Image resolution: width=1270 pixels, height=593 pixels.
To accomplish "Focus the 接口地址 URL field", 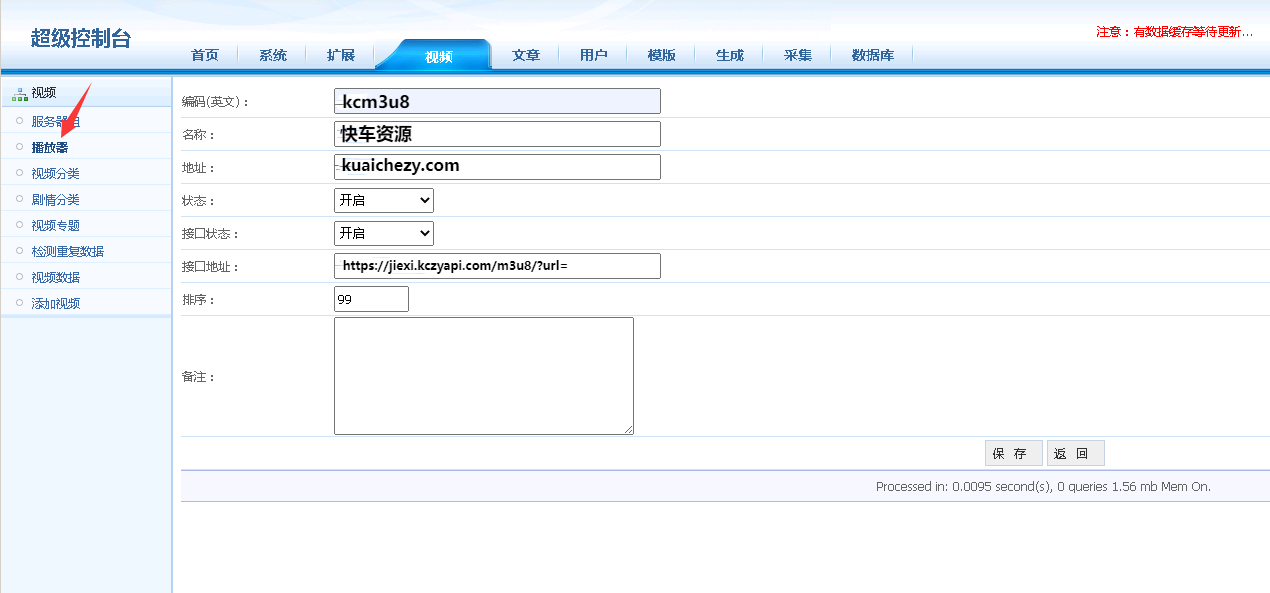I will coord(497,266).
